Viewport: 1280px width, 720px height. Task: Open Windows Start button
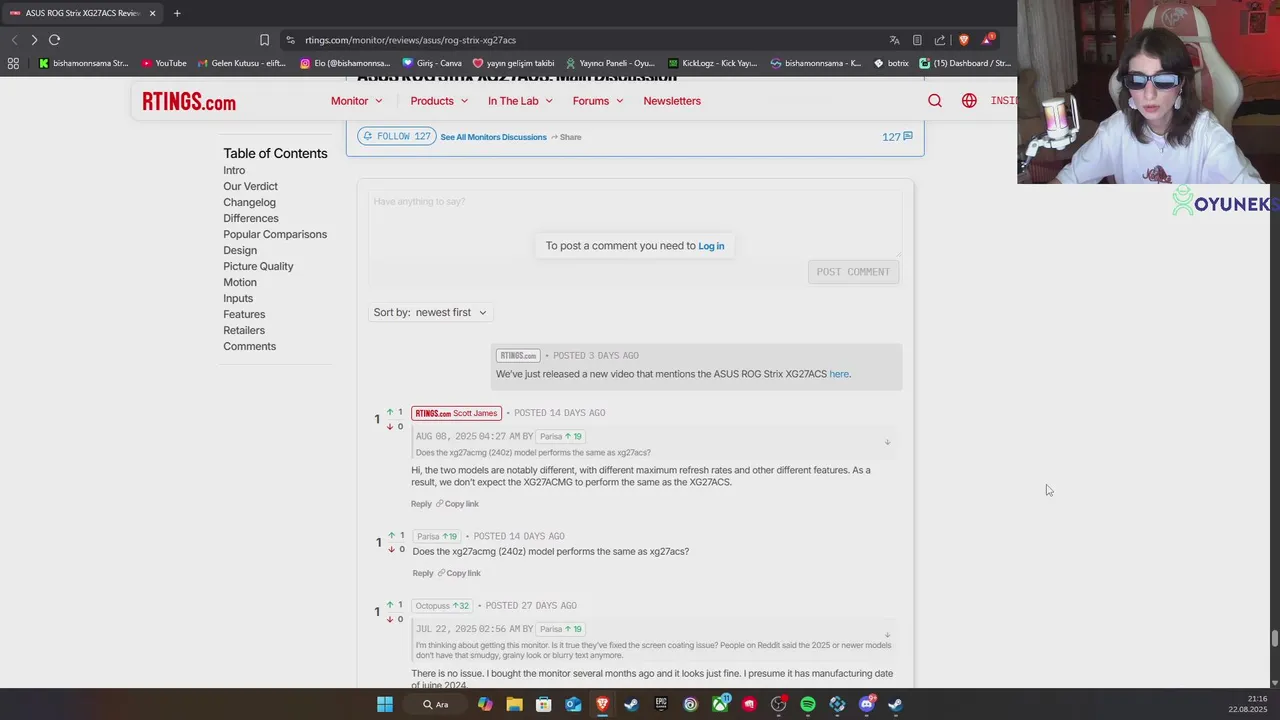point(385,704)
